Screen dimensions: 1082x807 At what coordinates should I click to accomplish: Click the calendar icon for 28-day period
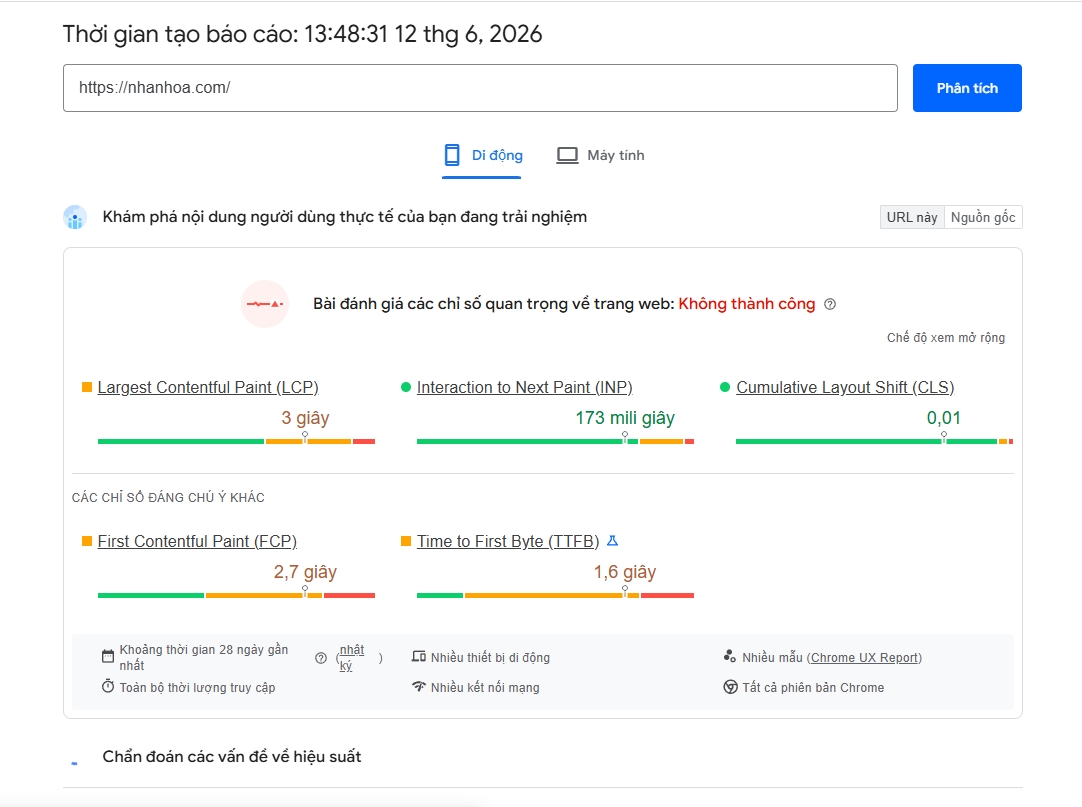(108, 656)
